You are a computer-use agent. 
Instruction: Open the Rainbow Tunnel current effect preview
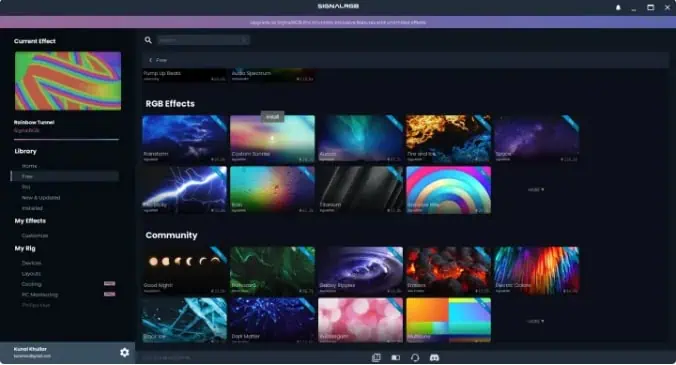[x=68, y=81]
